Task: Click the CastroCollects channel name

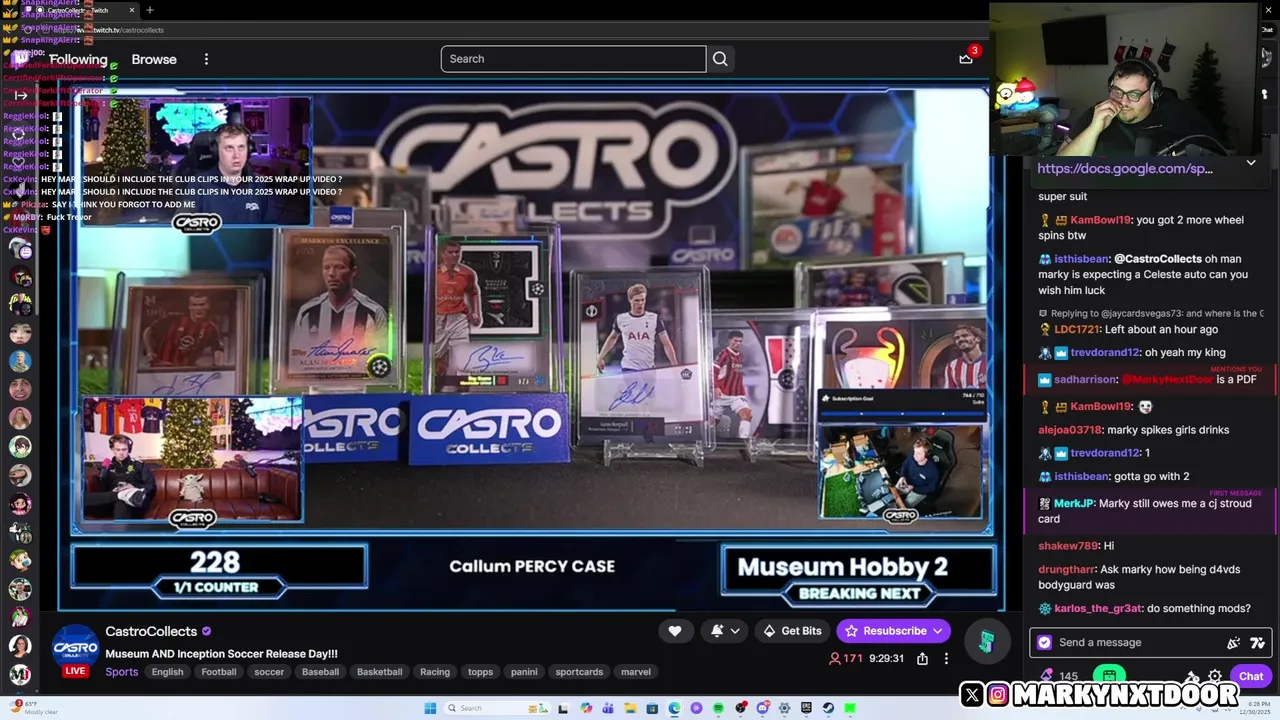Action: (151, 631)
